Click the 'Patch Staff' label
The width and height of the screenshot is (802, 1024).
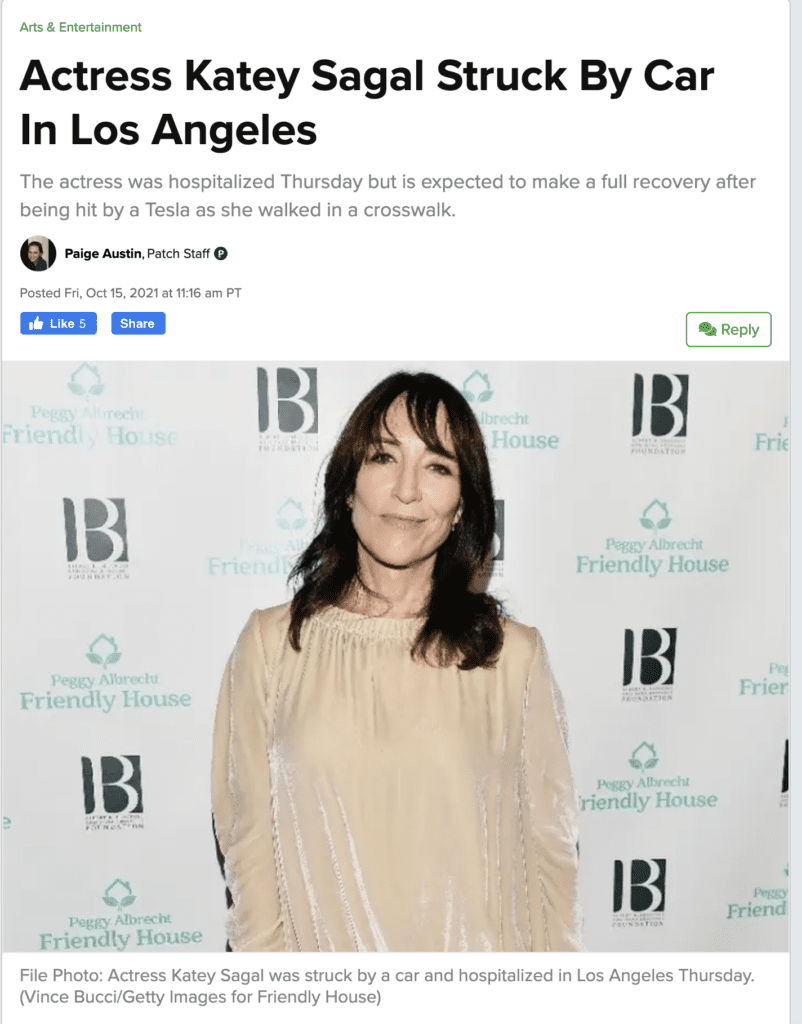coord(178,253)
